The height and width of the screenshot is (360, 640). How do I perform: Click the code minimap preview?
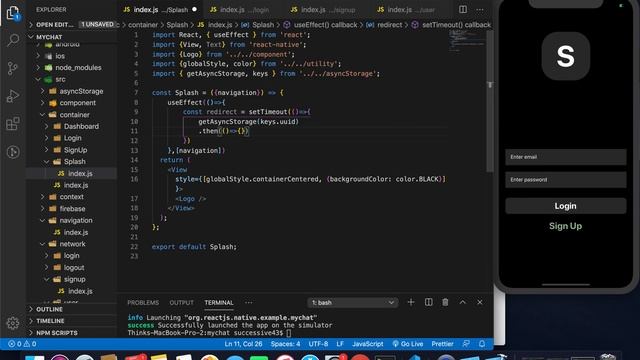(x=467, y=40)
